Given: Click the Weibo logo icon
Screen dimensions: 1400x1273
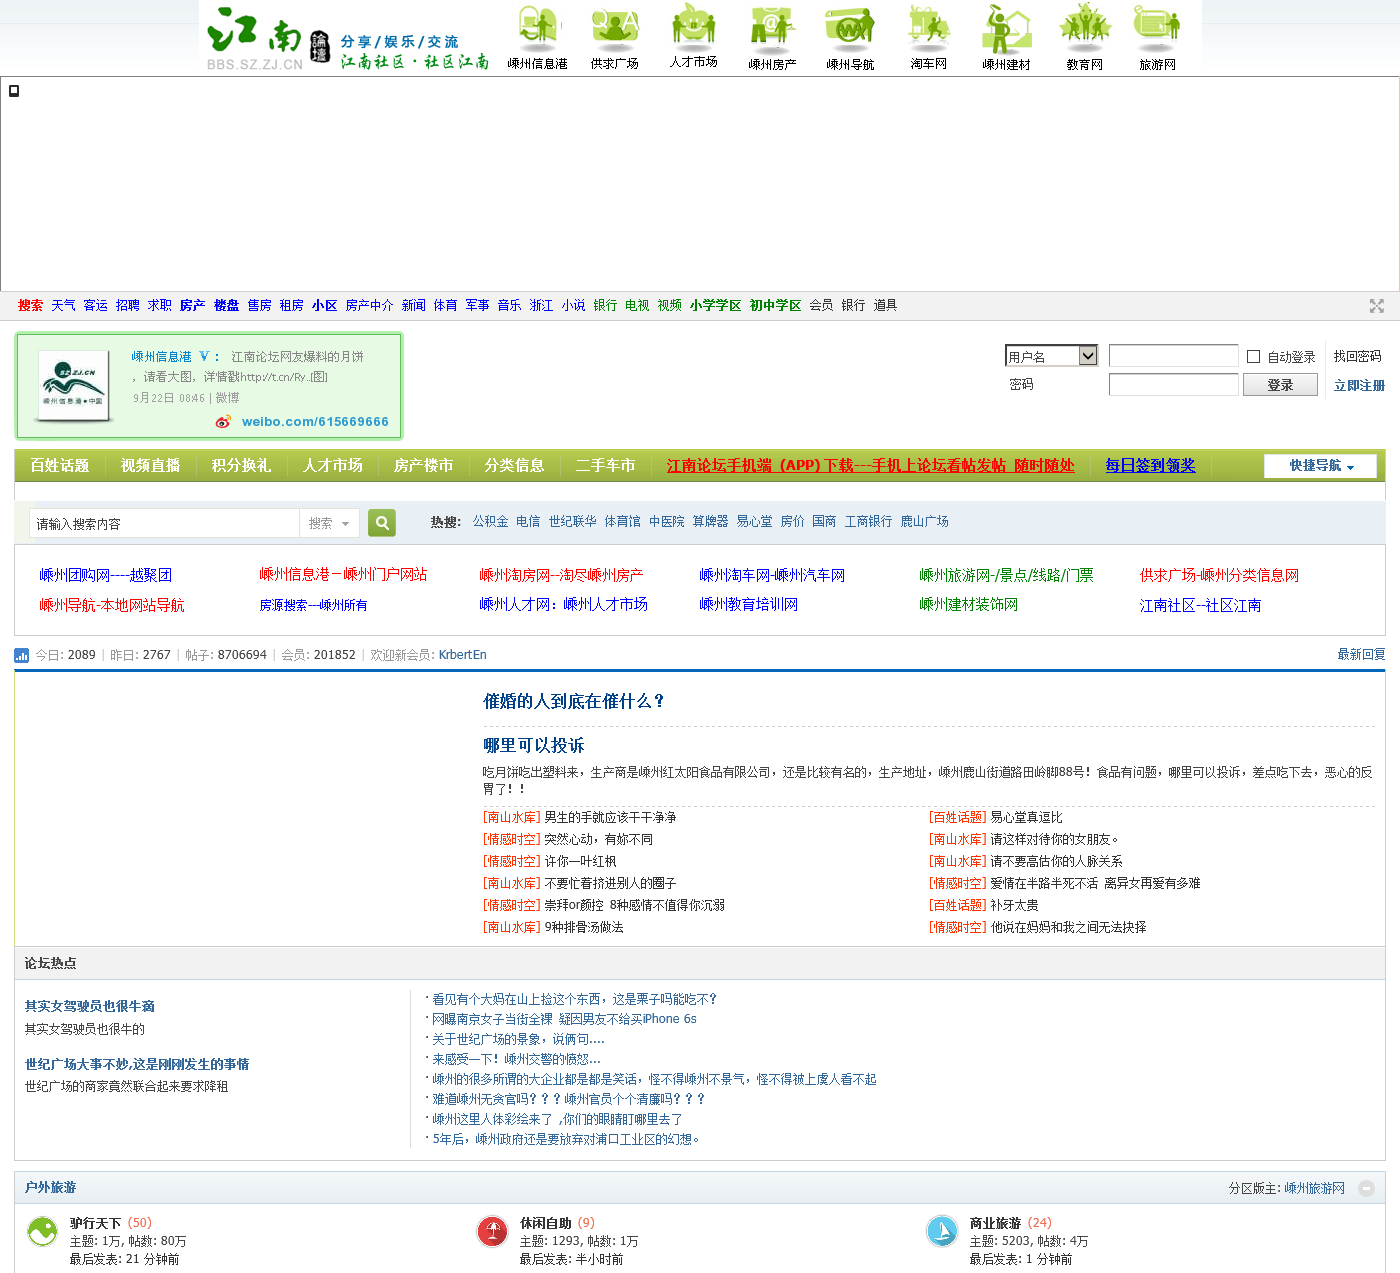Looking at the screenshot, I should 223,422.
